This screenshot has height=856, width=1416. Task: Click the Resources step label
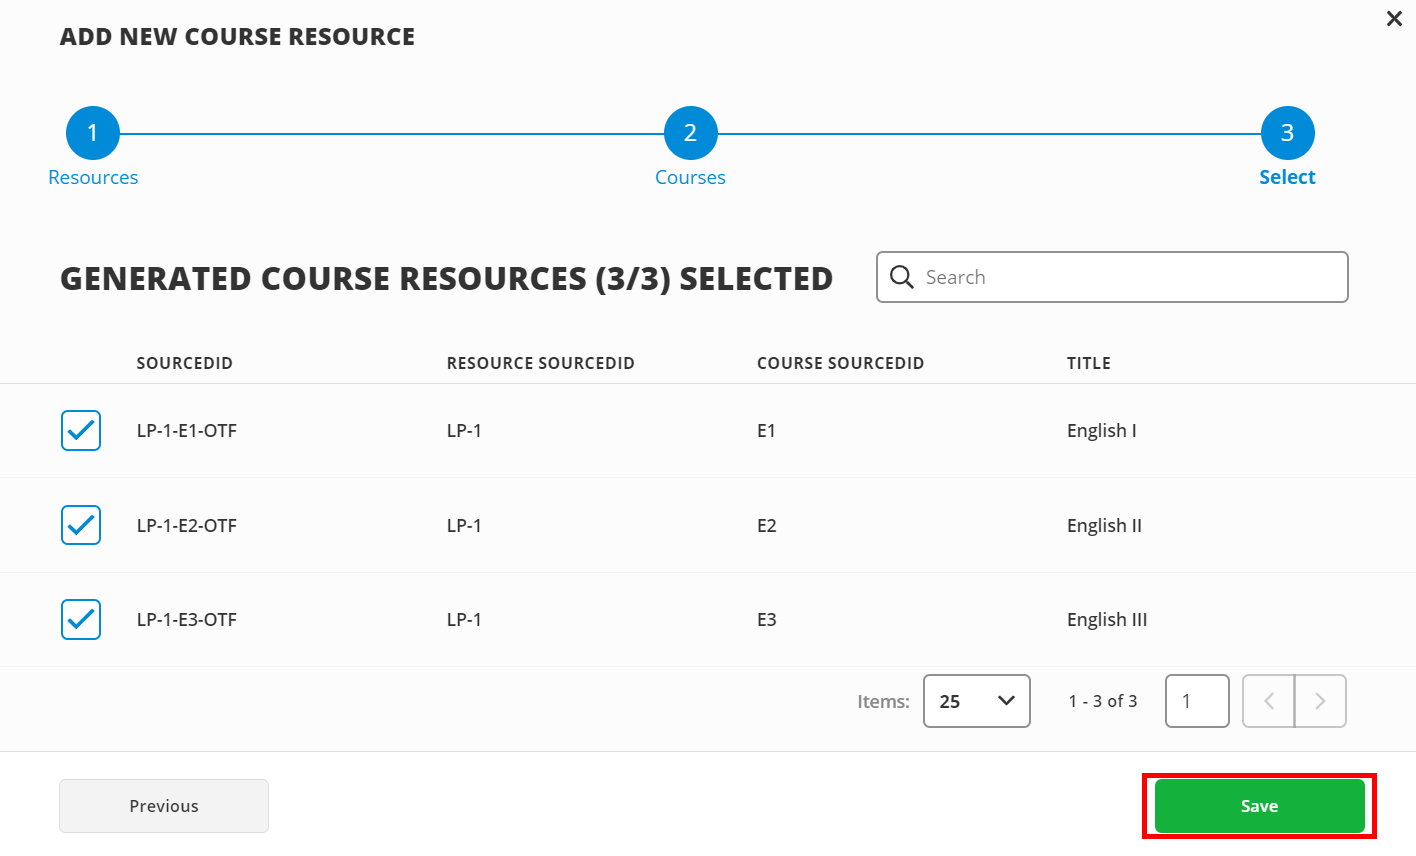pyautogui.click(x=93, y=177)
